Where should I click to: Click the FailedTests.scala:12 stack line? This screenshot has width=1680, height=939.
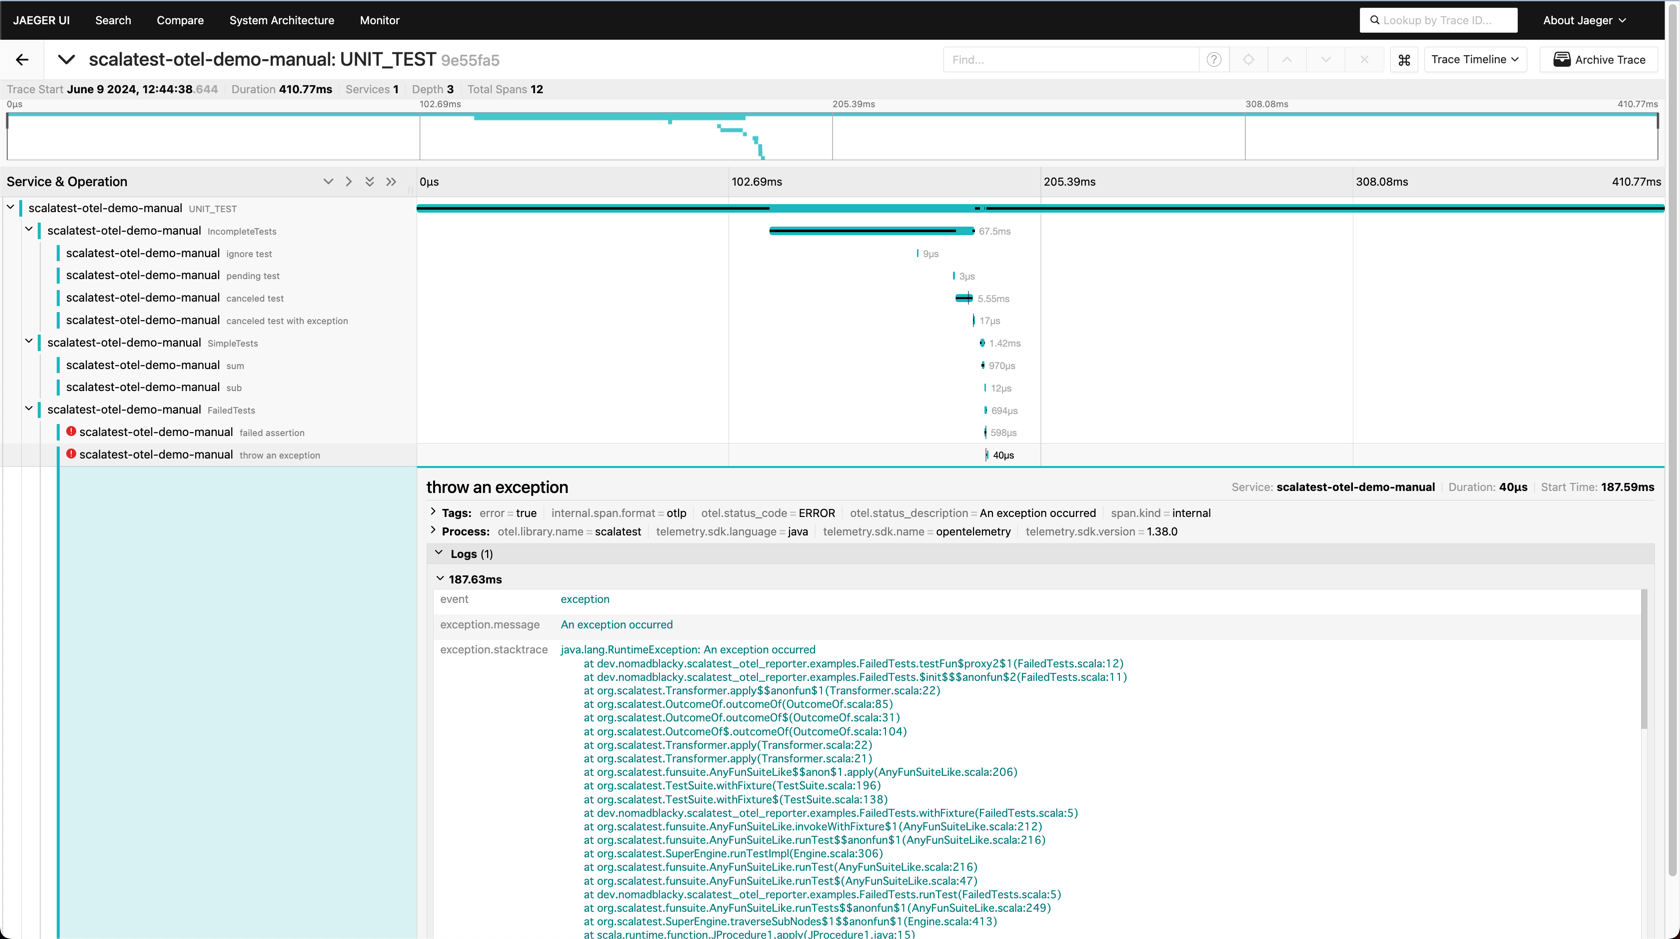click(x=853, y=663)
